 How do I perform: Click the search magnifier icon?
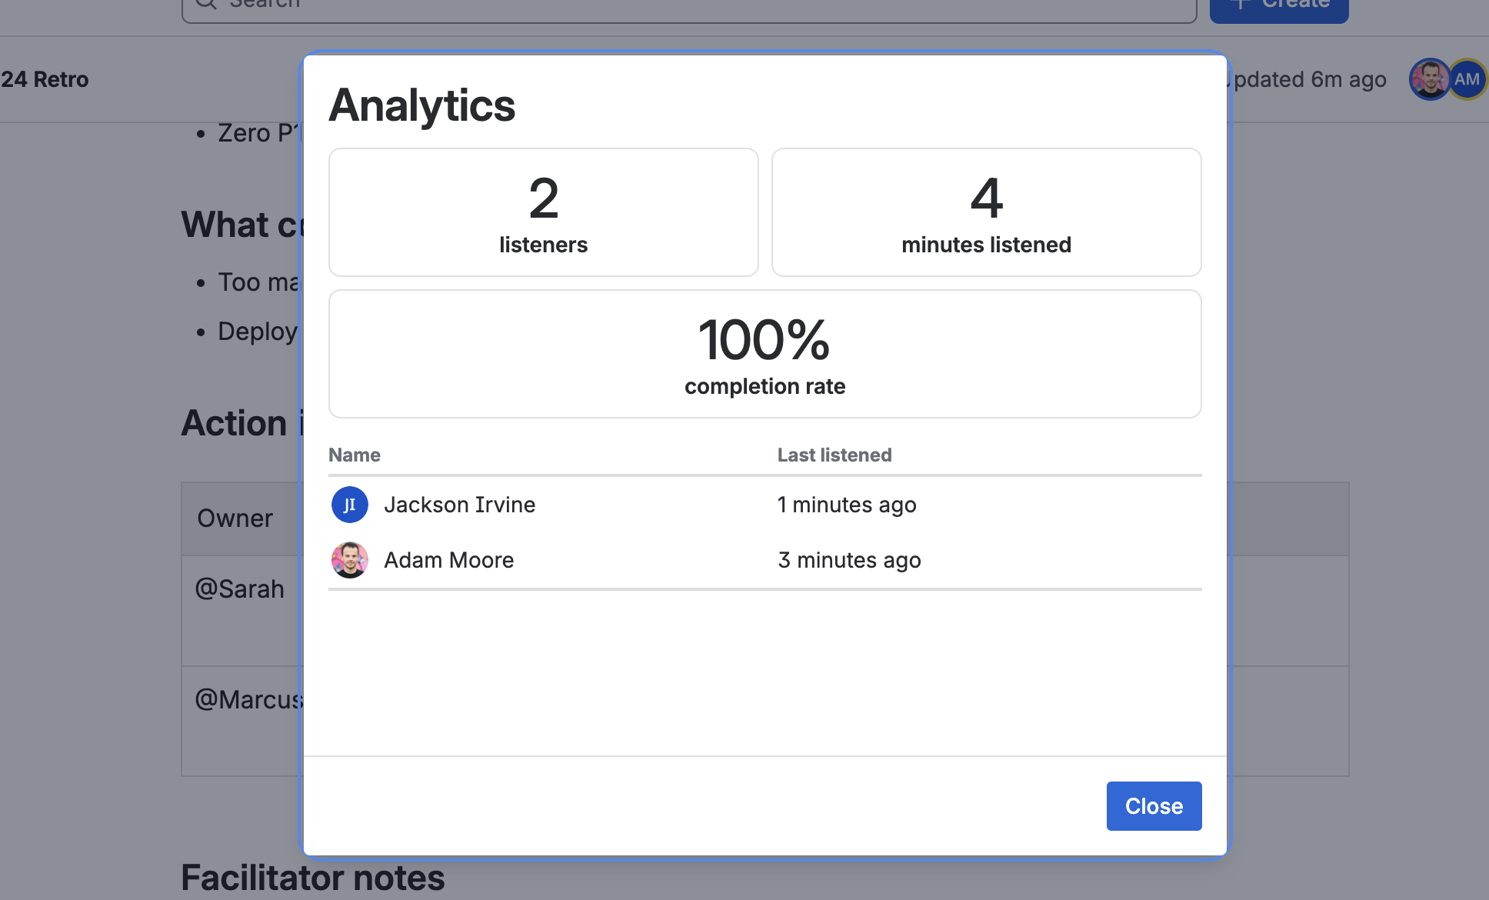tap(206, 3)
